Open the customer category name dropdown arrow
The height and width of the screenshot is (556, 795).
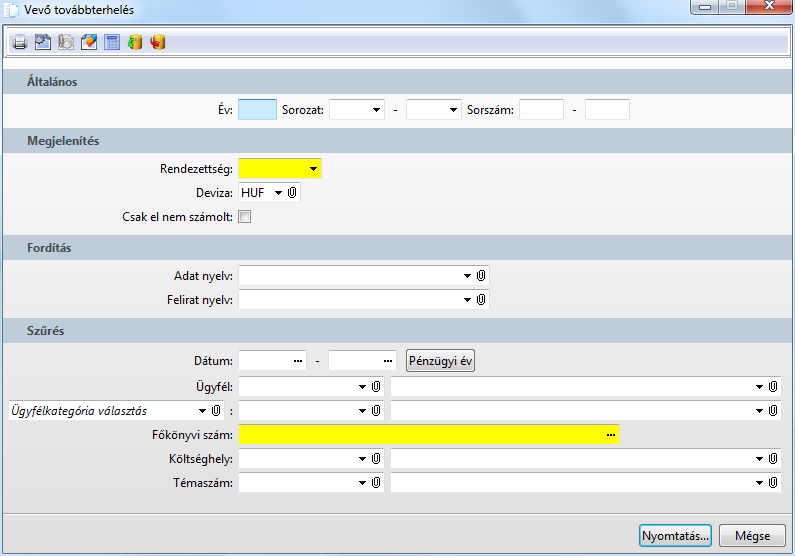coord(760,411)
